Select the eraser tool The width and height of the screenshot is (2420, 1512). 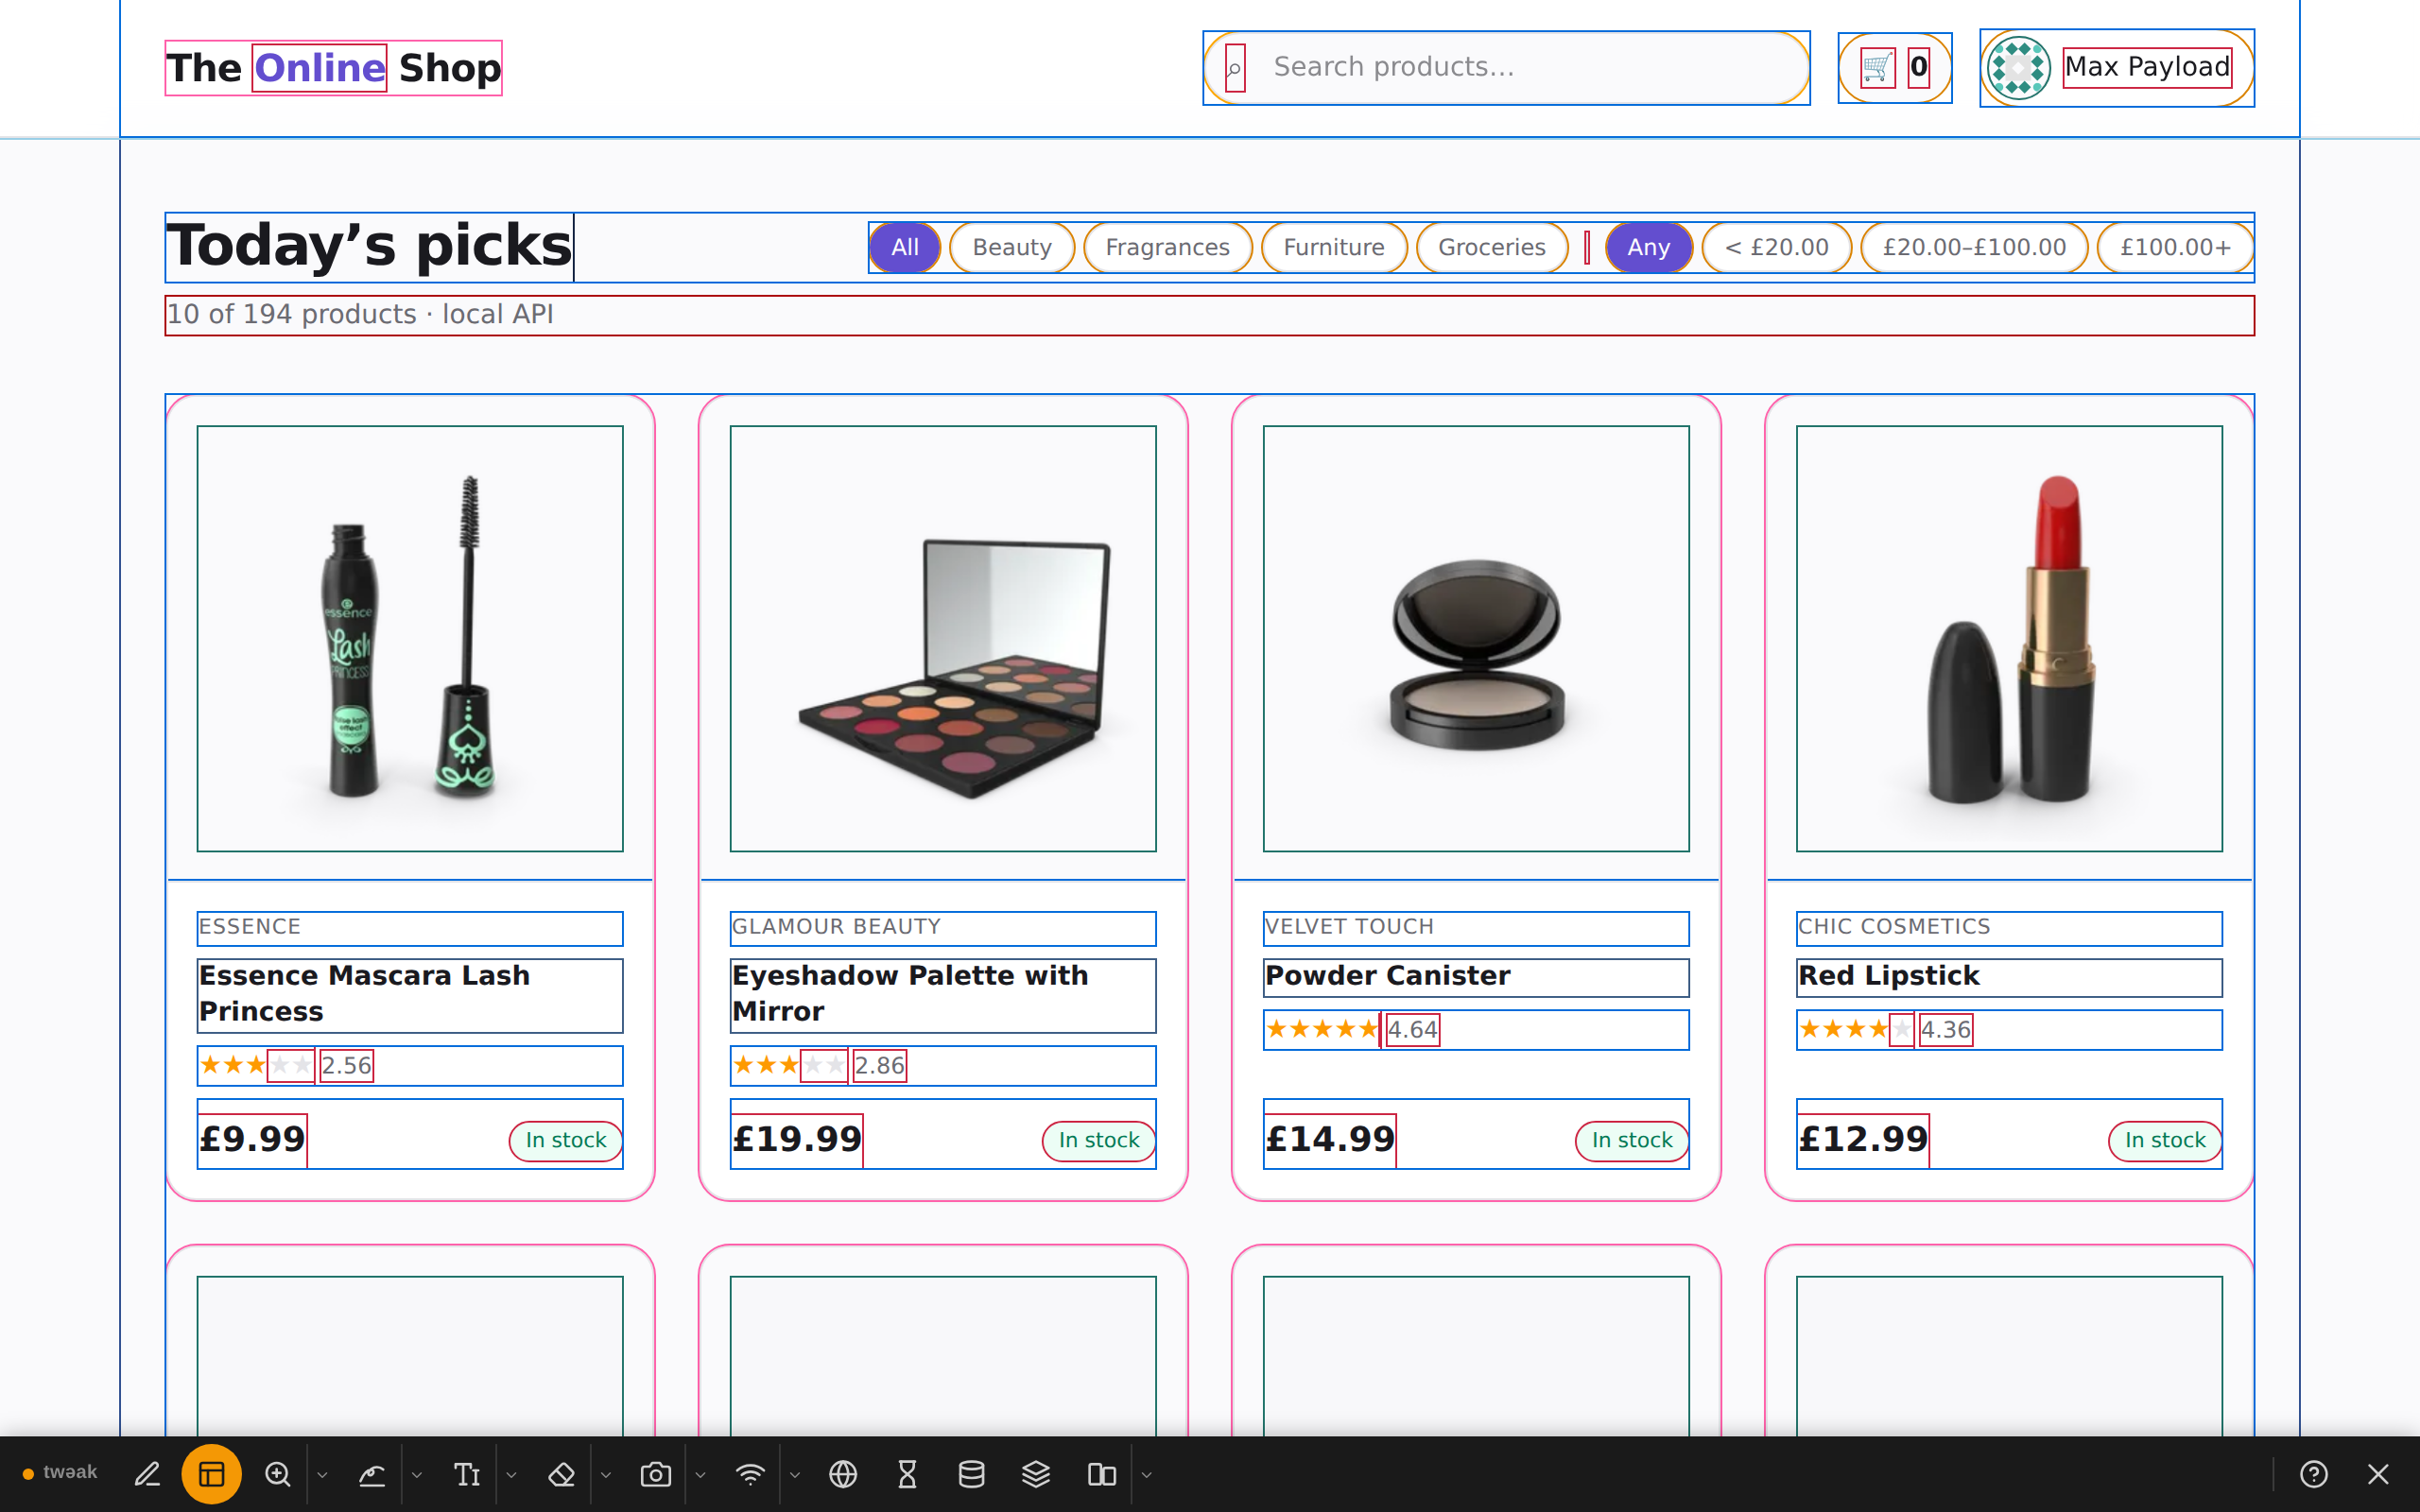coord(561,1474)
